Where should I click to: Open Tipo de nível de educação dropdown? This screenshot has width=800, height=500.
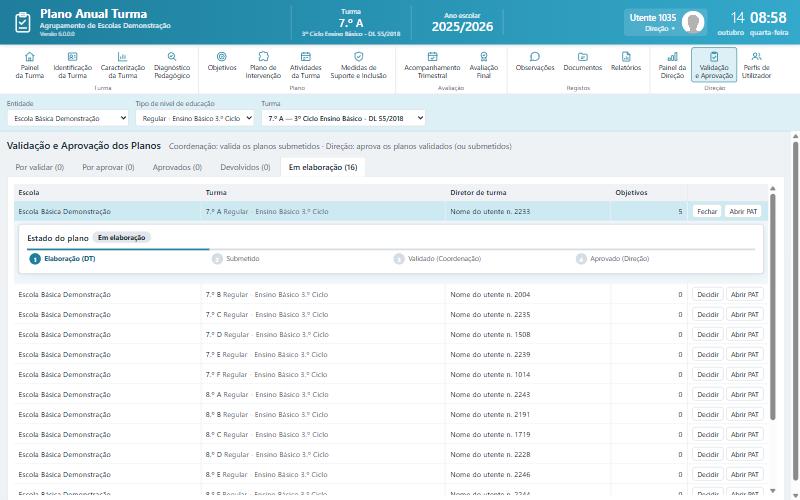194,118
